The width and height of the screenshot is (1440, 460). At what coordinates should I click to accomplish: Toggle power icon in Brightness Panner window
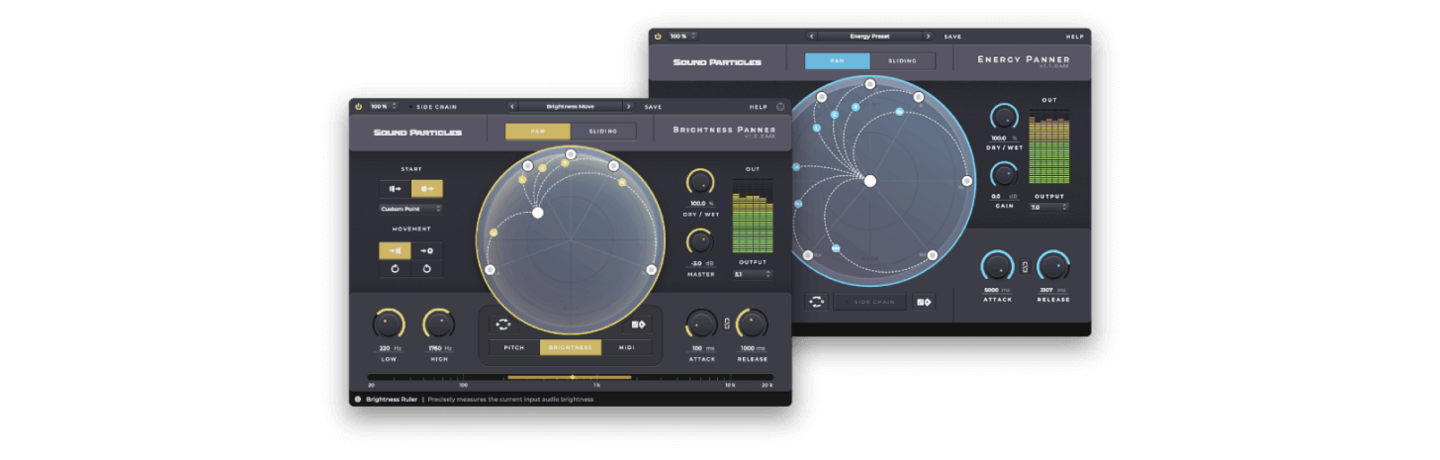(358, 106)
